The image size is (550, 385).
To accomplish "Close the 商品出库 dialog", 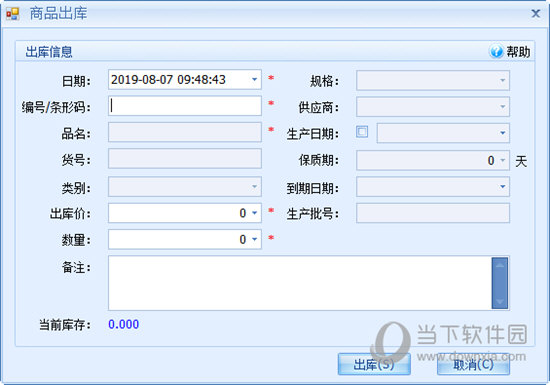I will (536, 14).
